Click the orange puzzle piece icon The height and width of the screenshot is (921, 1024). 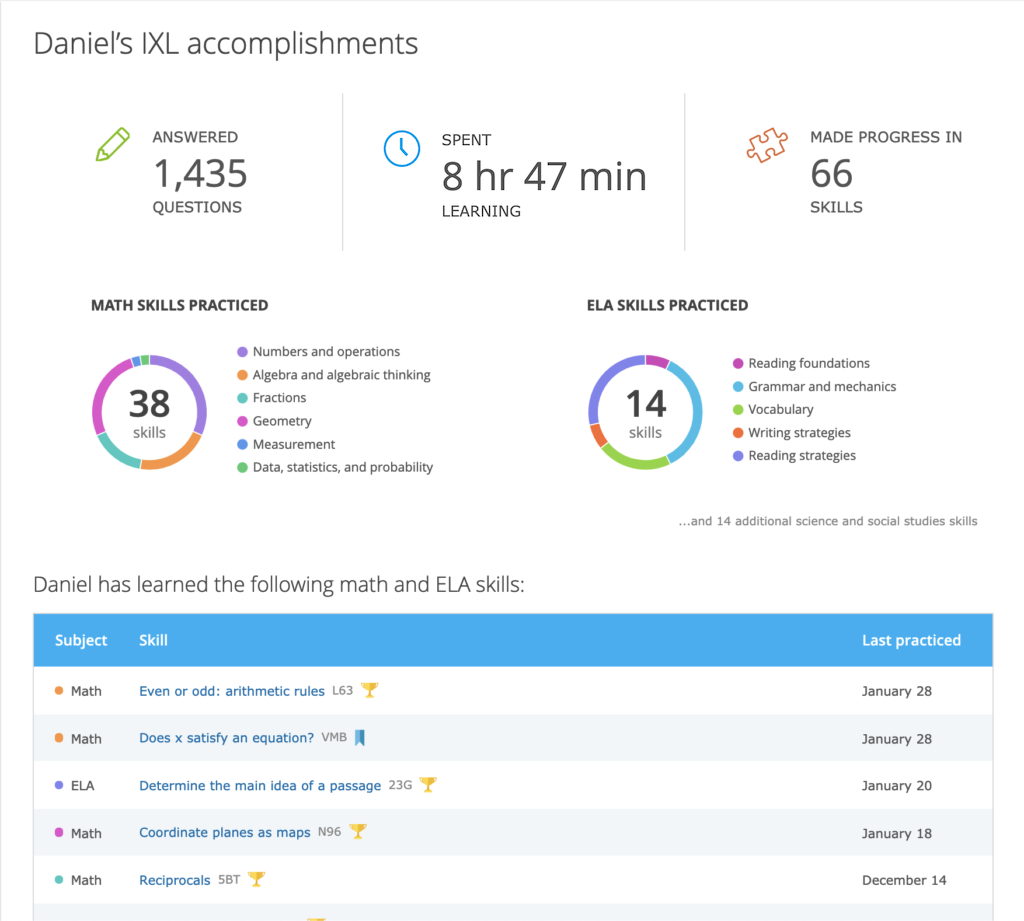click(767, 145)
